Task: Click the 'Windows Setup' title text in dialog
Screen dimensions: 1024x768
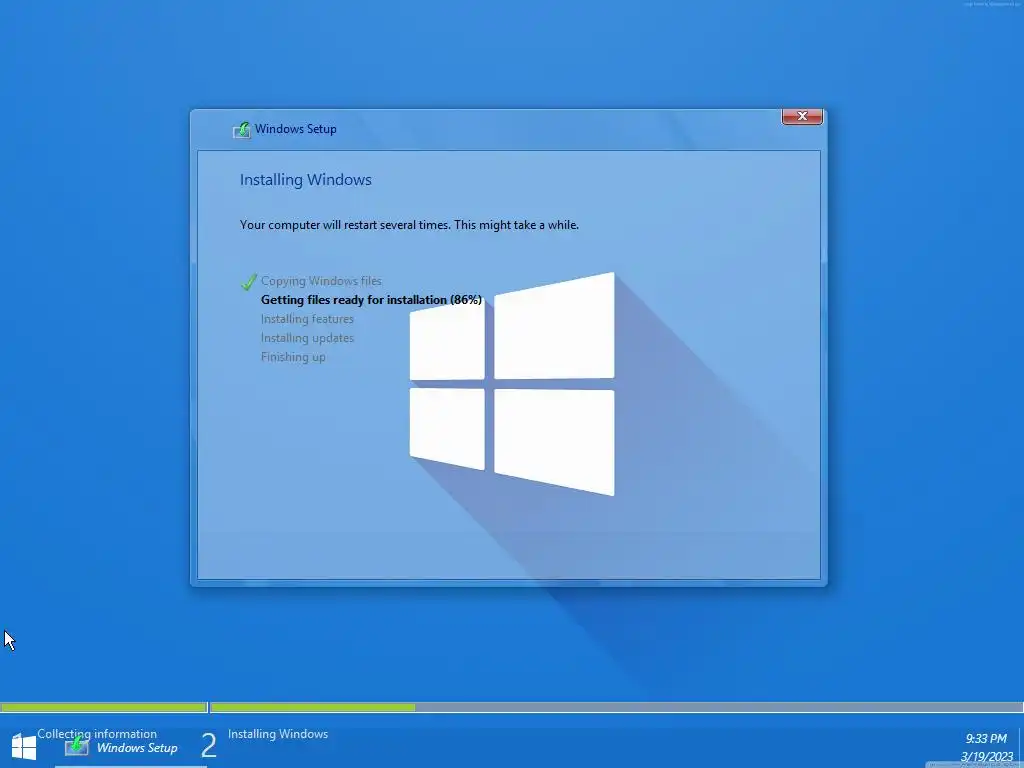Action: tap(295, 129)
